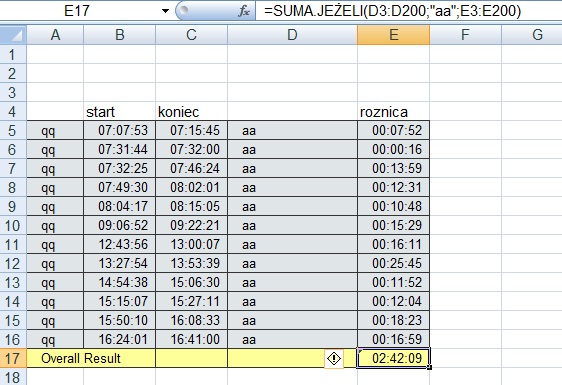The width and height of the screenshot is (562, 385).
Task: Click the insert function fx icon
Action: pyautogui.click(x=244, y=11)
